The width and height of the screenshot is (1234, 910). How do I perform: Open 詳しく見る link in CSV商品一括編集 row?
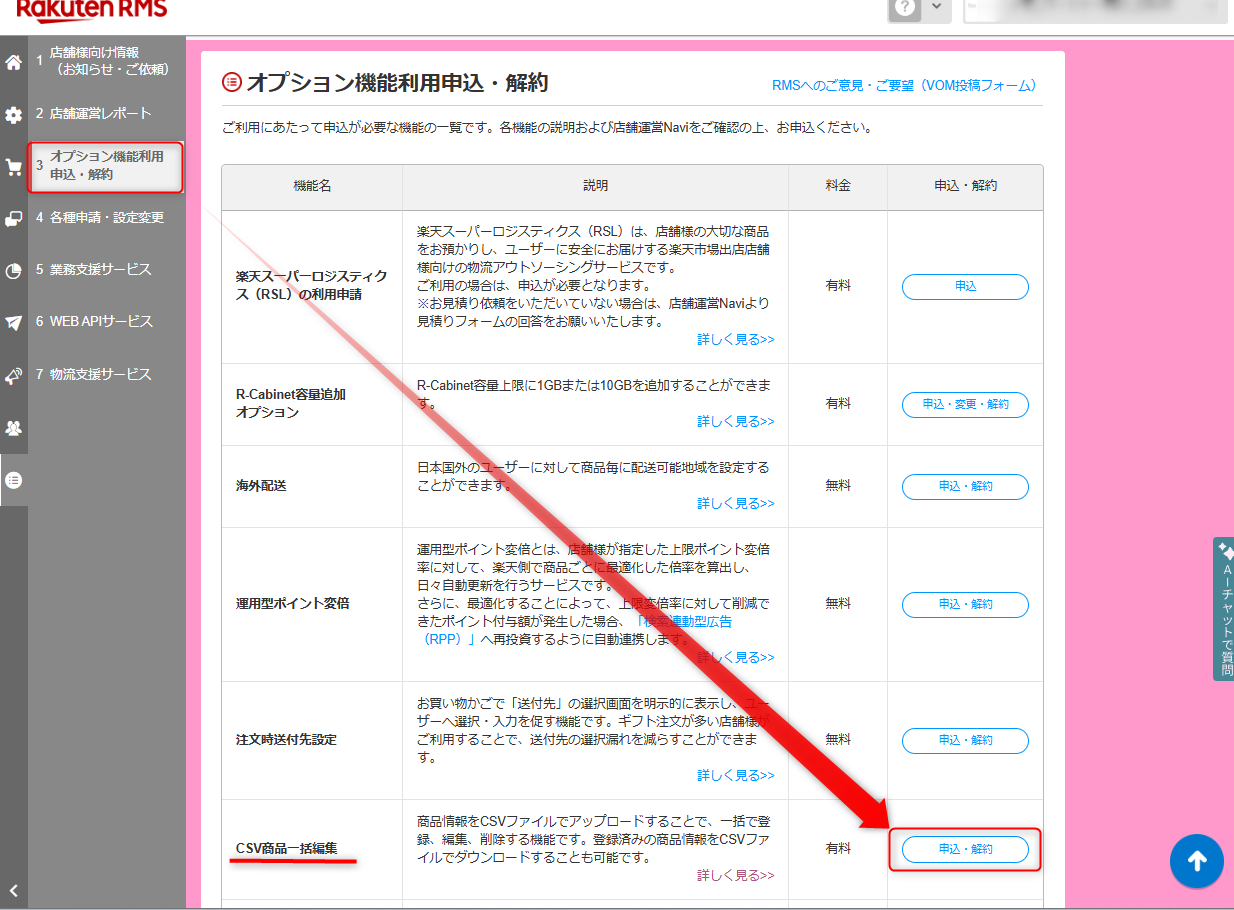(x=736, y=875)
